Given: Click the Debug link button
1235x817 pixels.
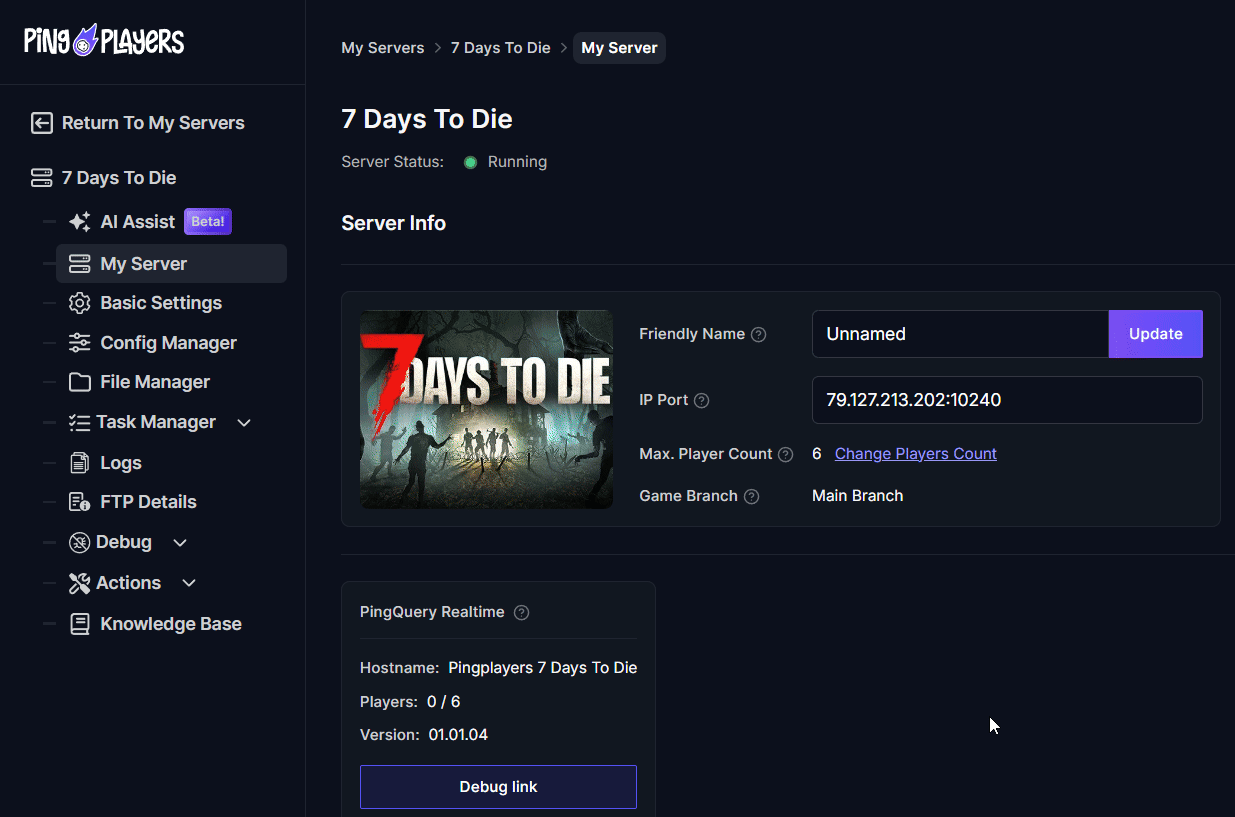Looking at the screenshot, I should click(x=498, y=787).
